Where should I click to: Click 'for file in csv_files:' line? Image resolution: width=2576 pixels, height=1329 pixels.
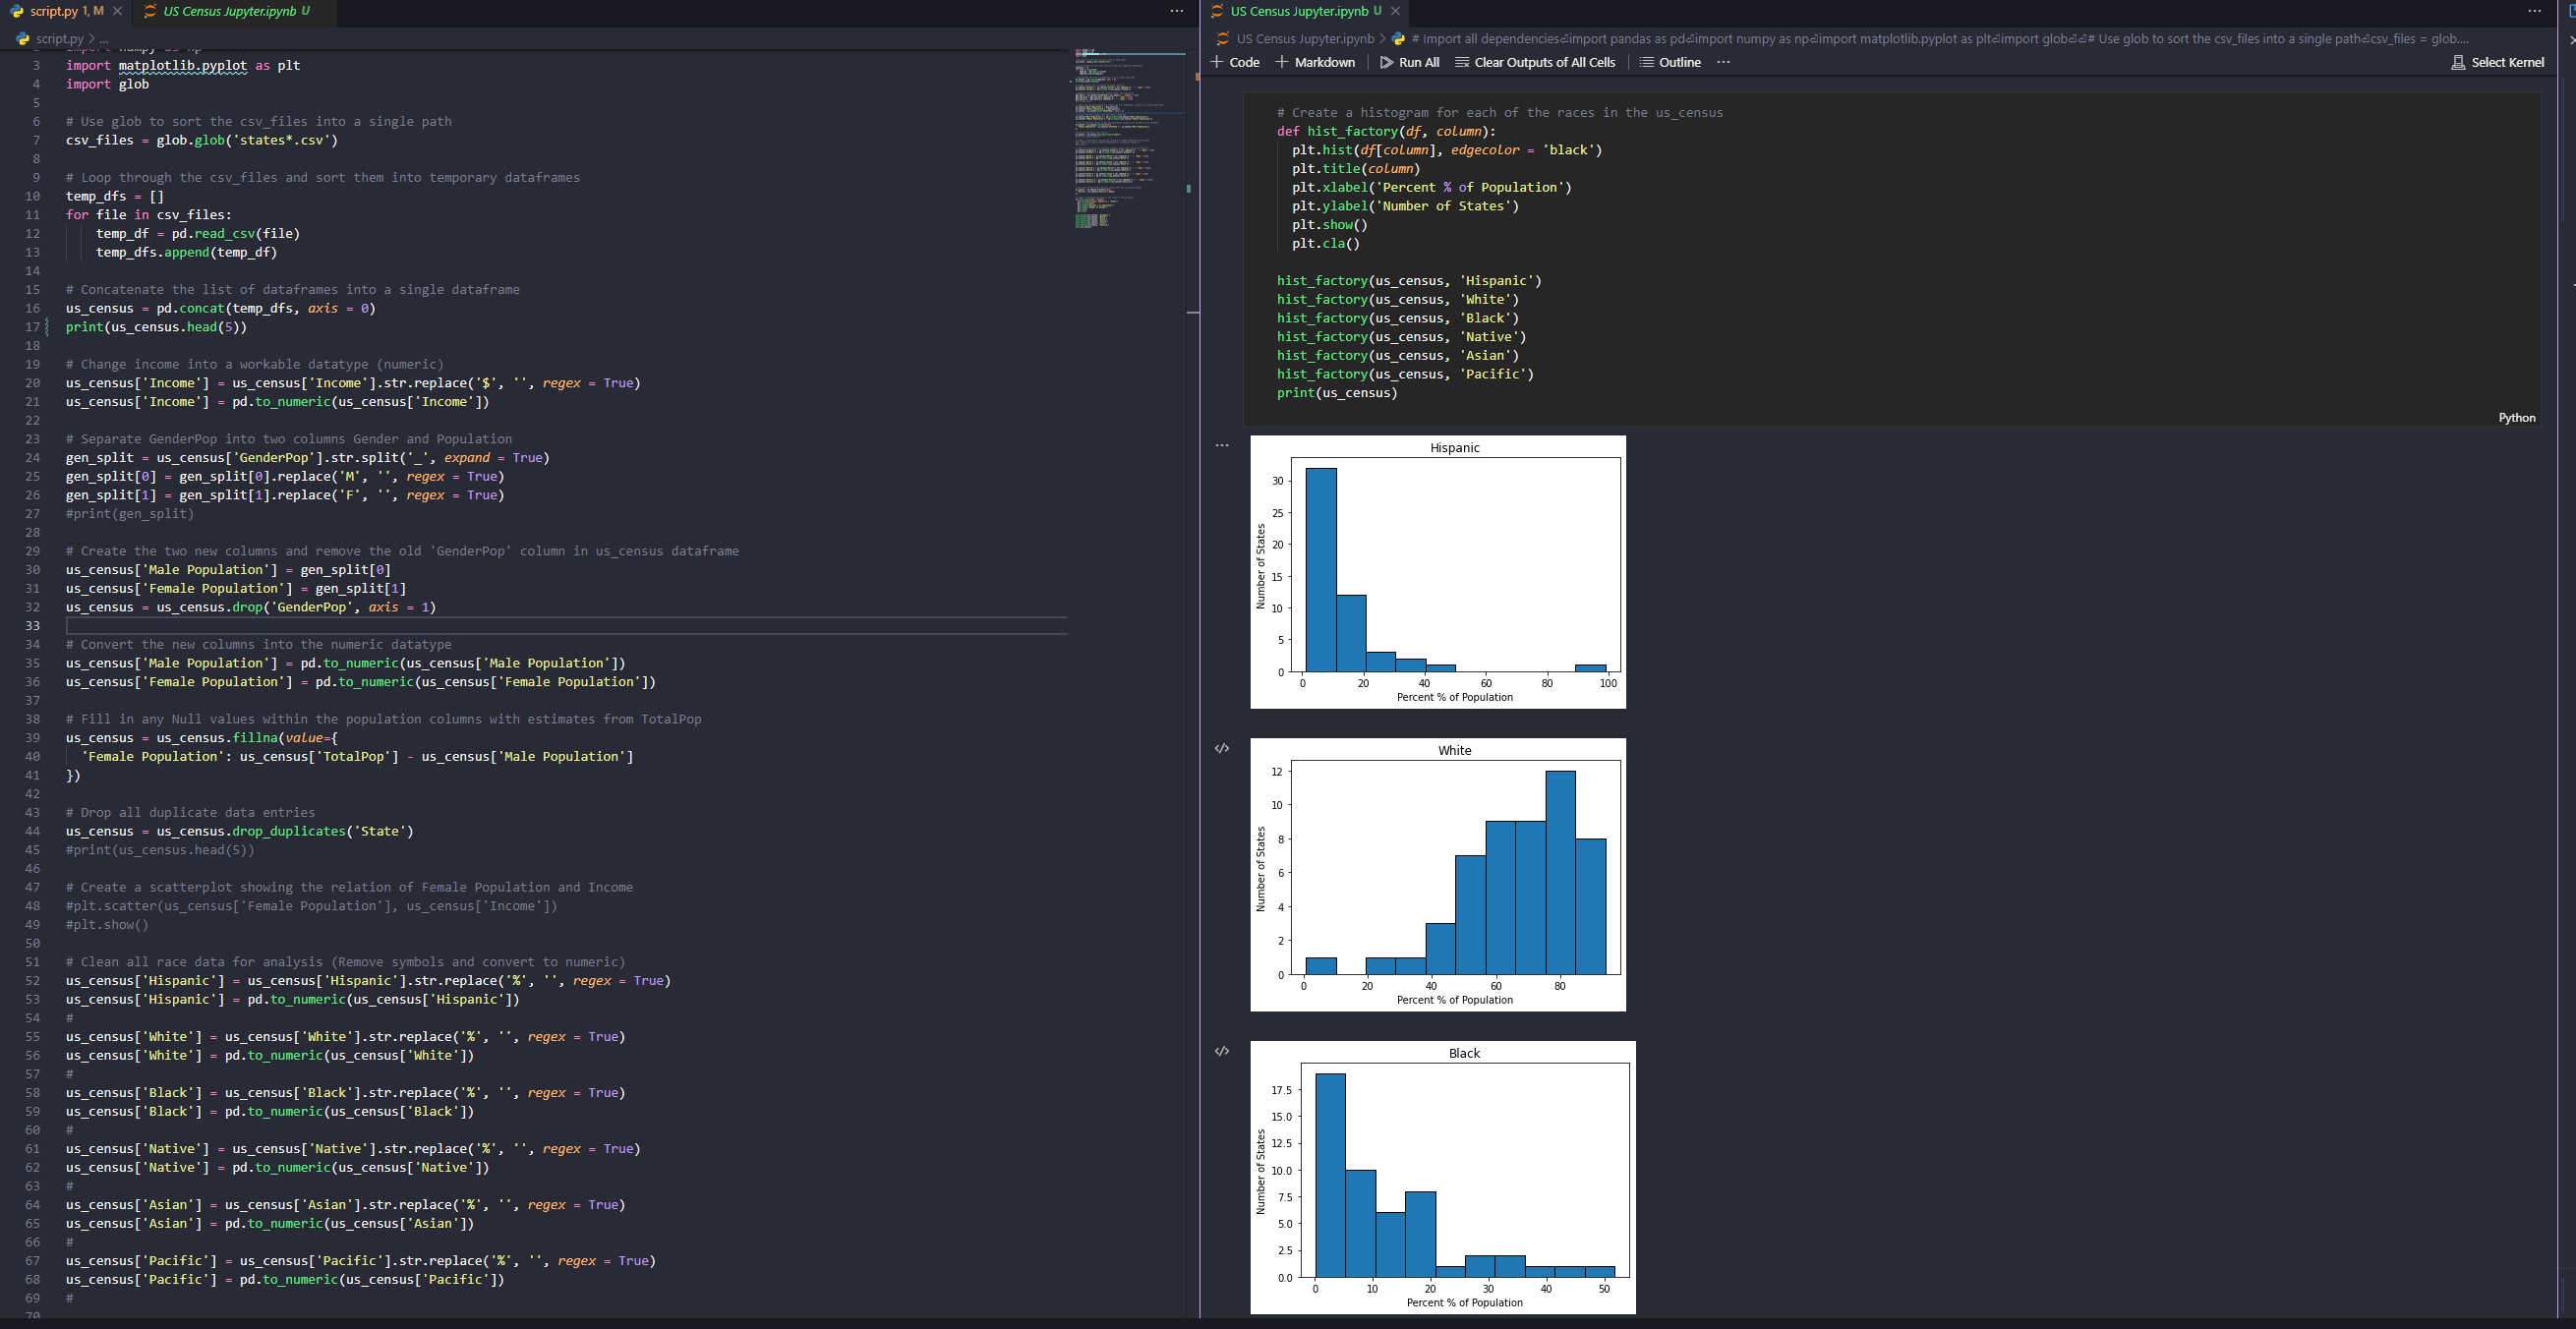point(149,215)
